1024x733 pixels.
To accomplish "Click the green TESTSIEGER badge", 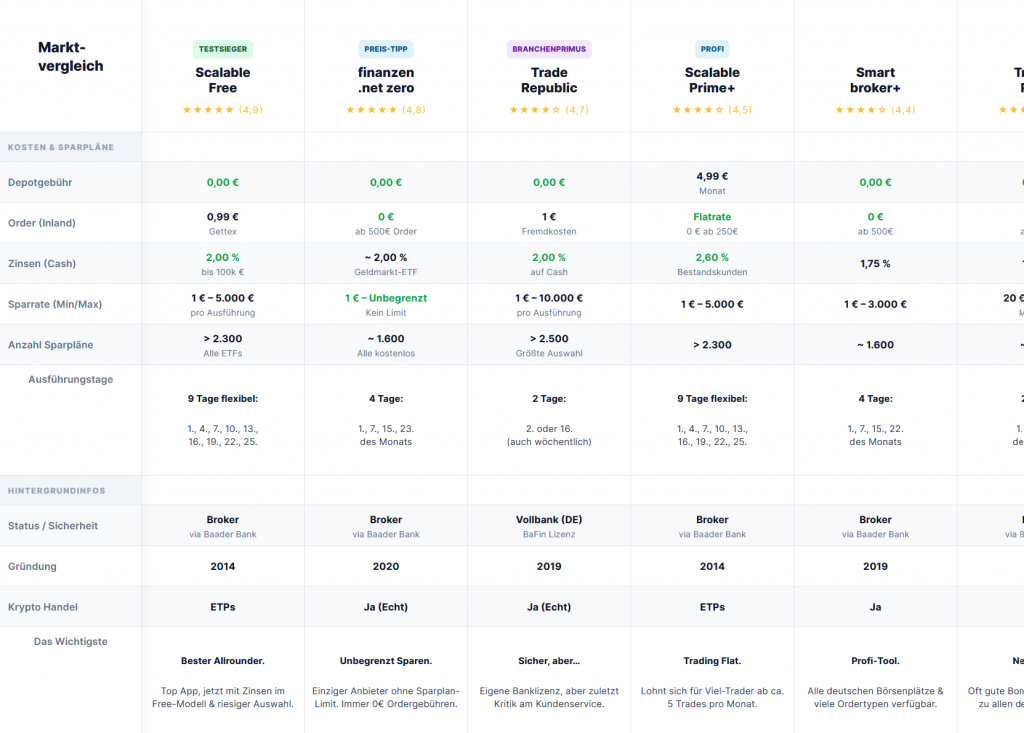I will point(222,49).
